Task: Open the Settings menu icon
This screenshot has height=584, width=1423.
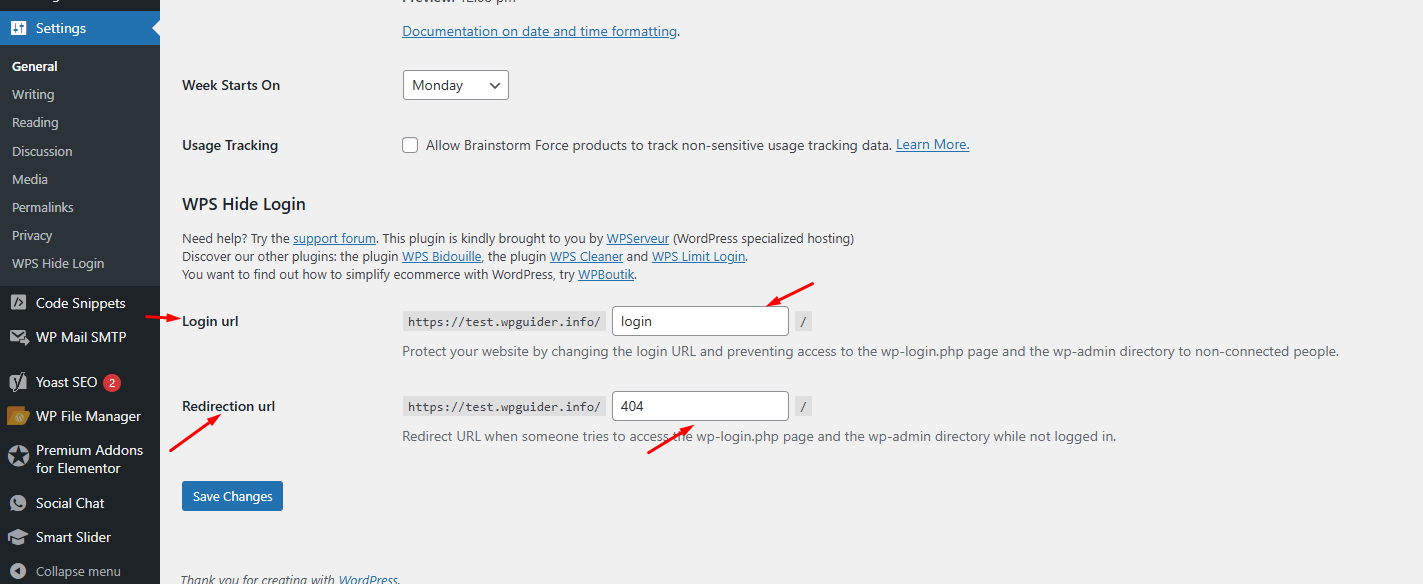Action: tap(18, 28)
